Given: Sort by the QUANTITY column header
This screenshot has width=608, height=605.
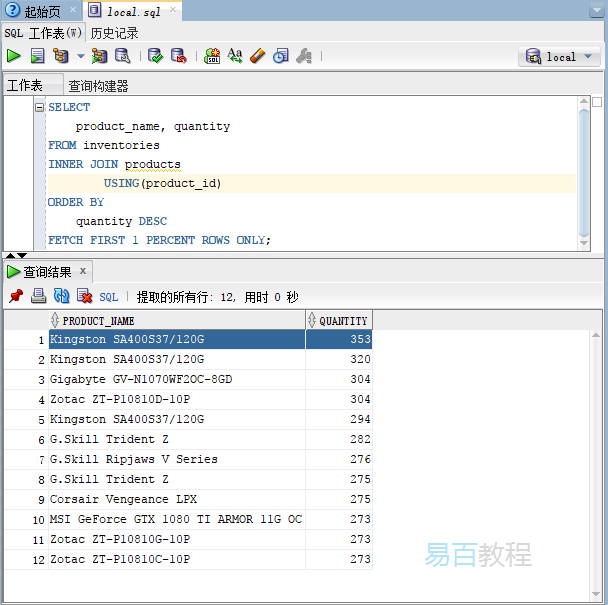Looking at the screenshot, I should 343,321.
